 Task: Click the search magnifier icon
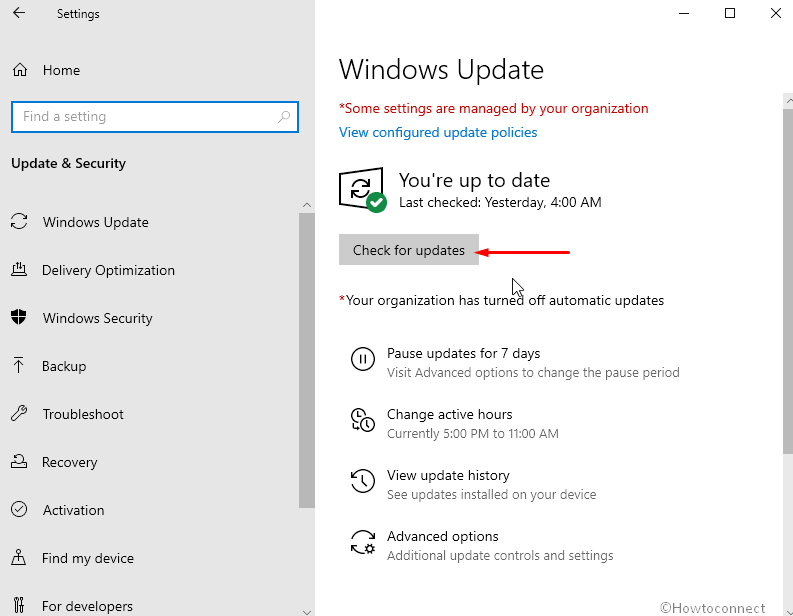point(284,117)
